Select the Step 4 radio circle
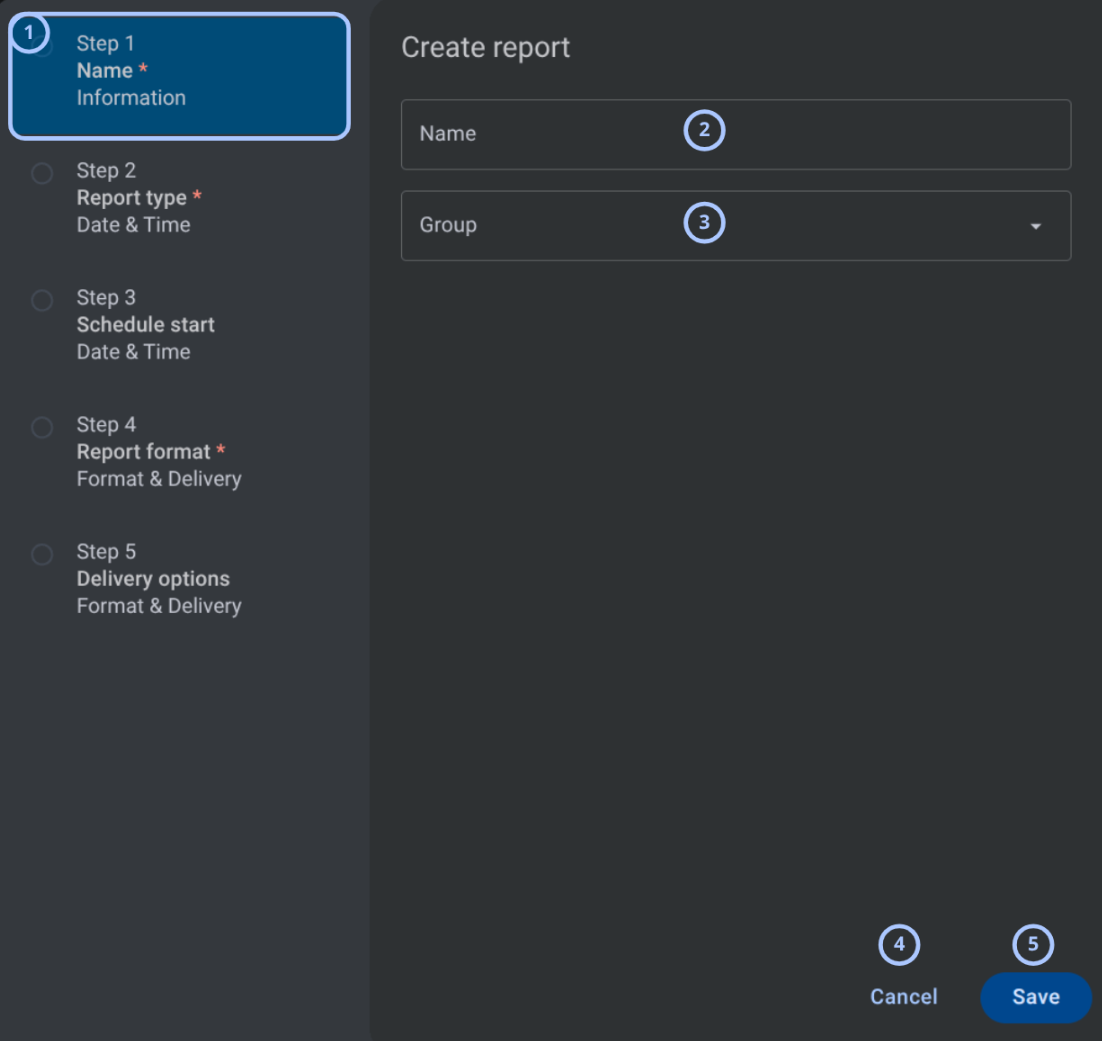 (42, 427)
